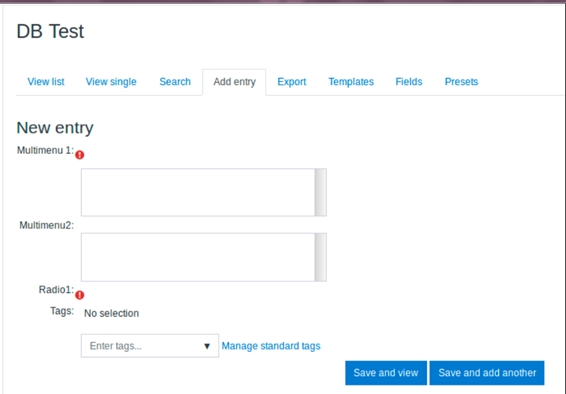This screenshot has width=566, height=394.
Task: Open the Fields tab
Action: 409,82
